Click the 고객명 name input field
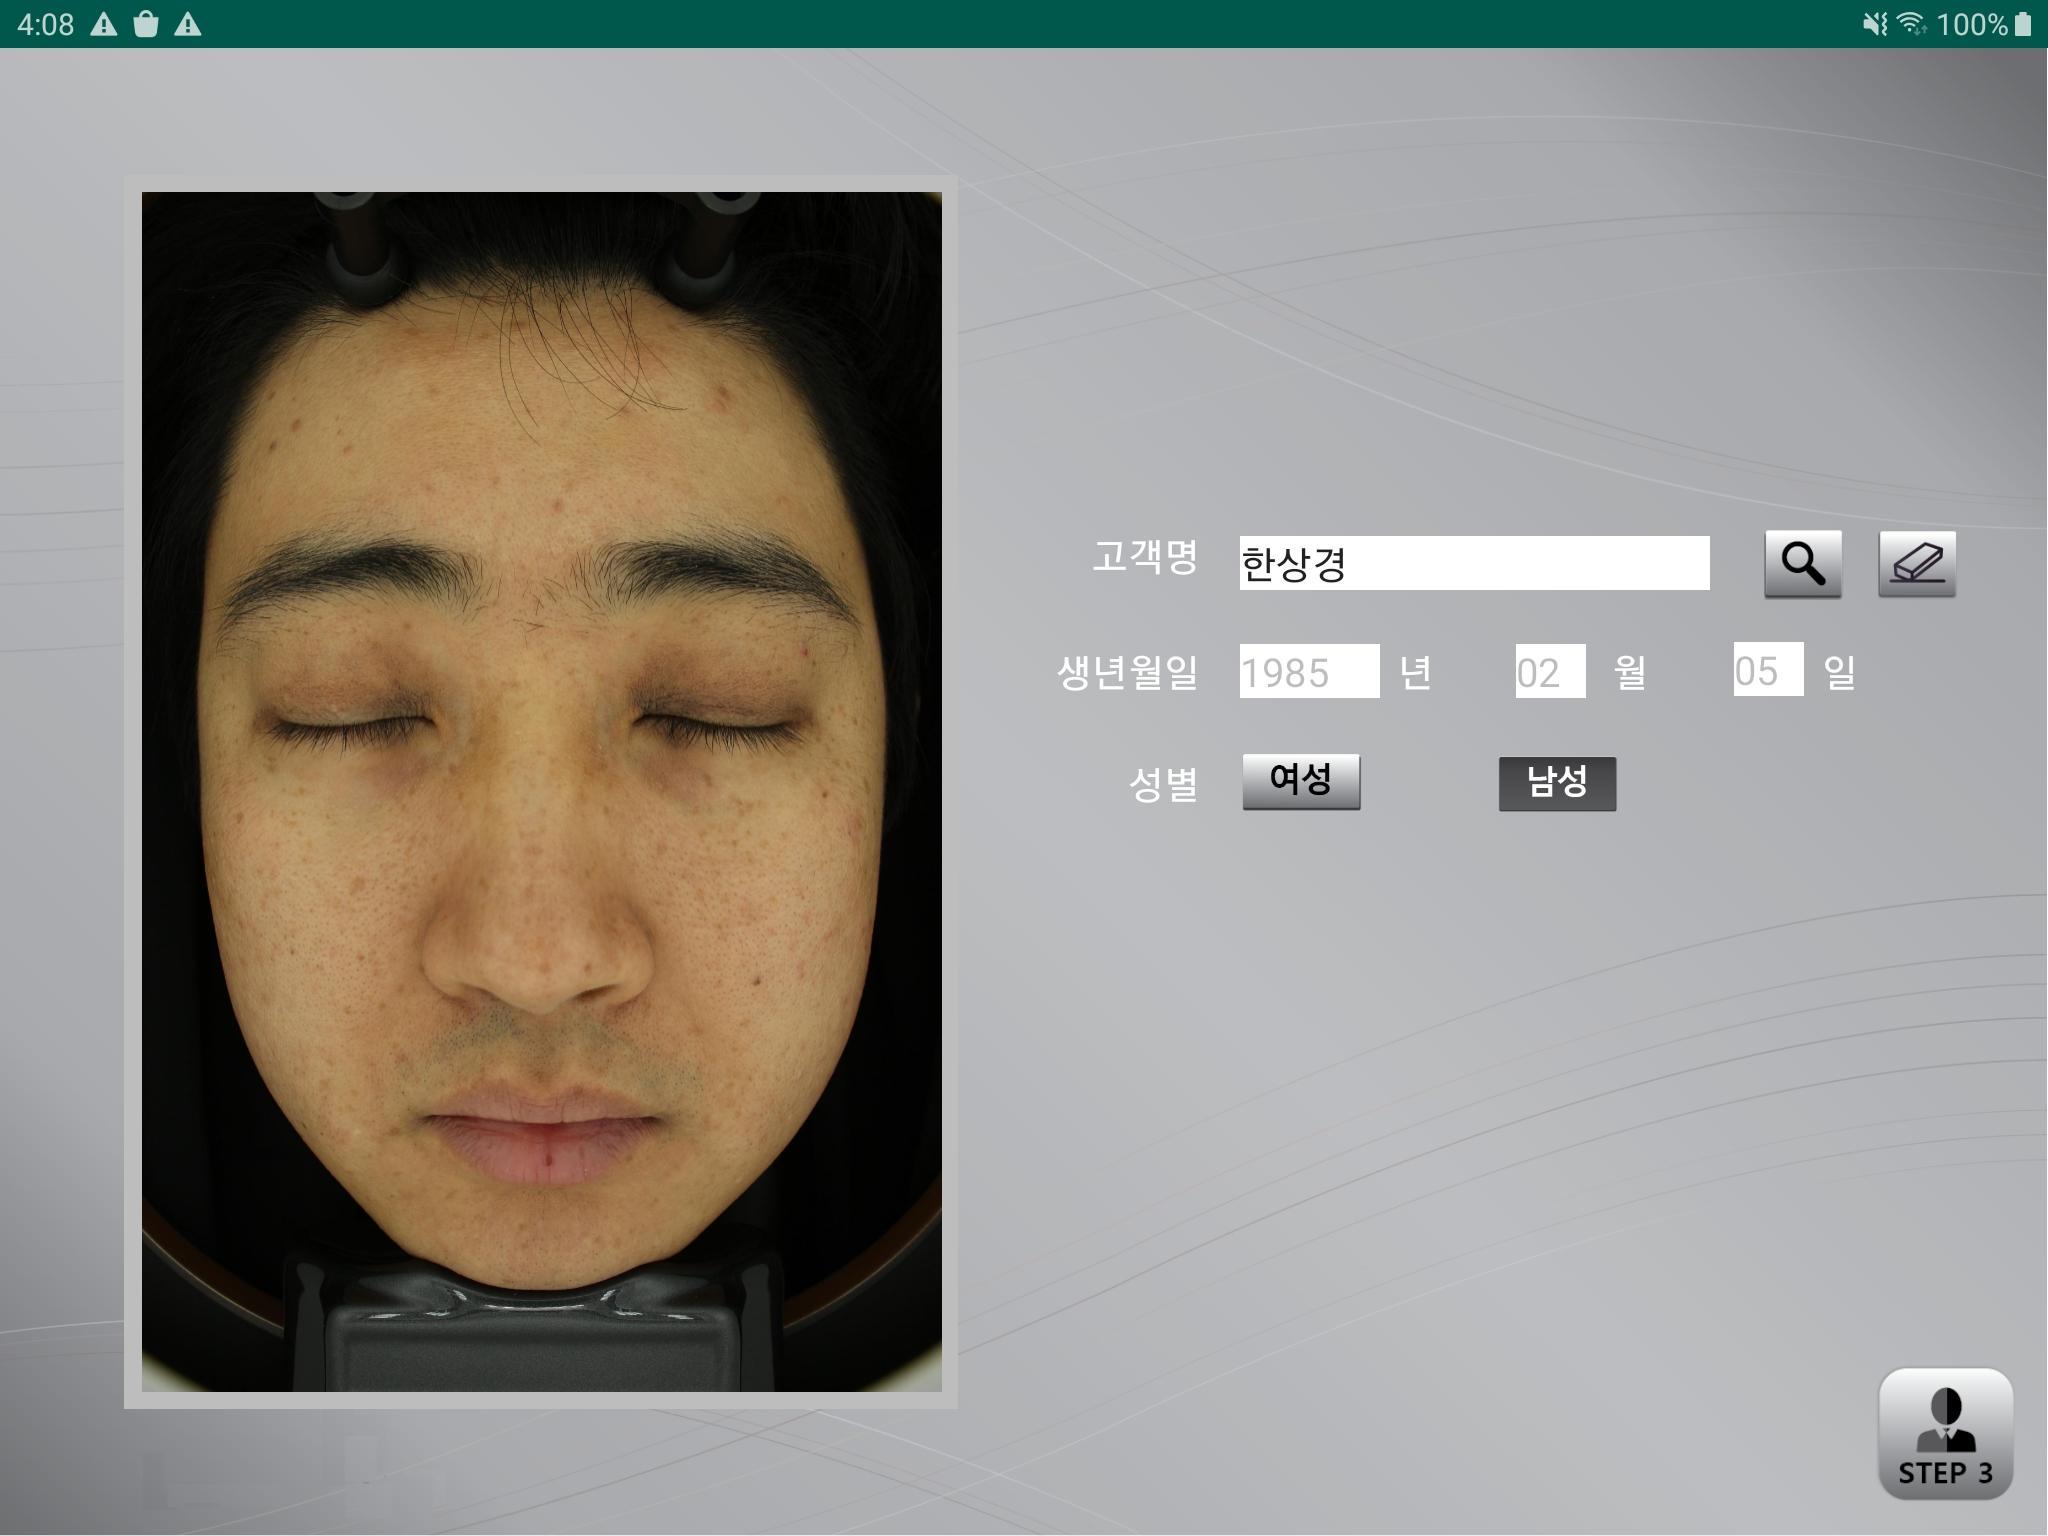2048x1536 pixels. pyautogui.click(x=1474, y=563)
